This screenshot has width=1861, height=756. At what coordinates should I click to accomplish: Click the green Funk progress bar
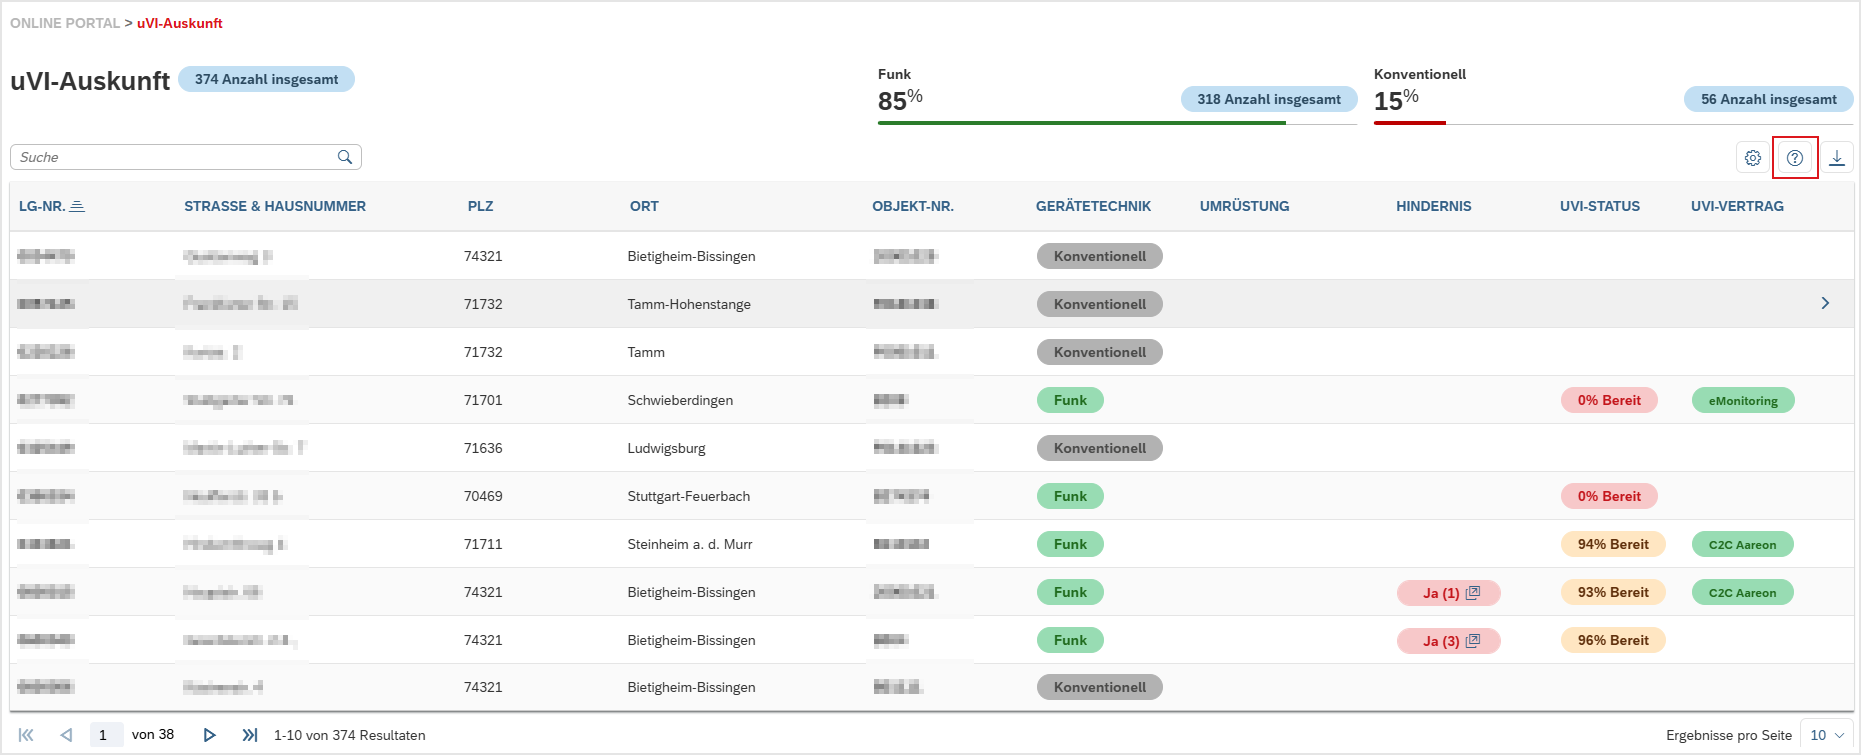(x=1081, y=123)
